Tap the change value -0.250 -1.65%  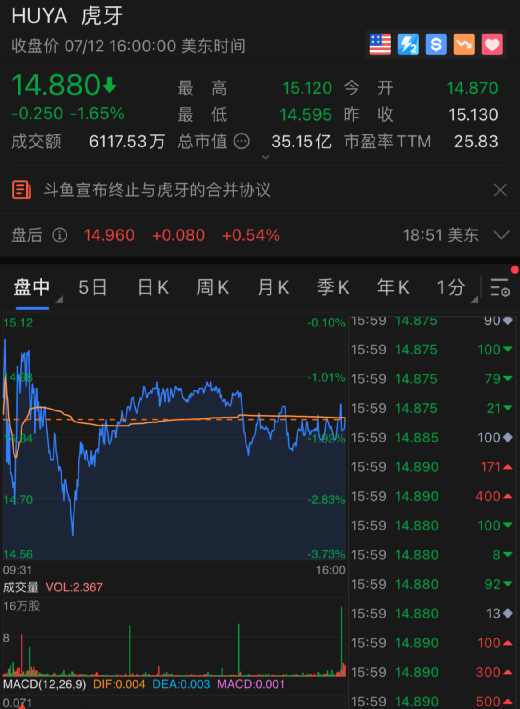(68, 113)
